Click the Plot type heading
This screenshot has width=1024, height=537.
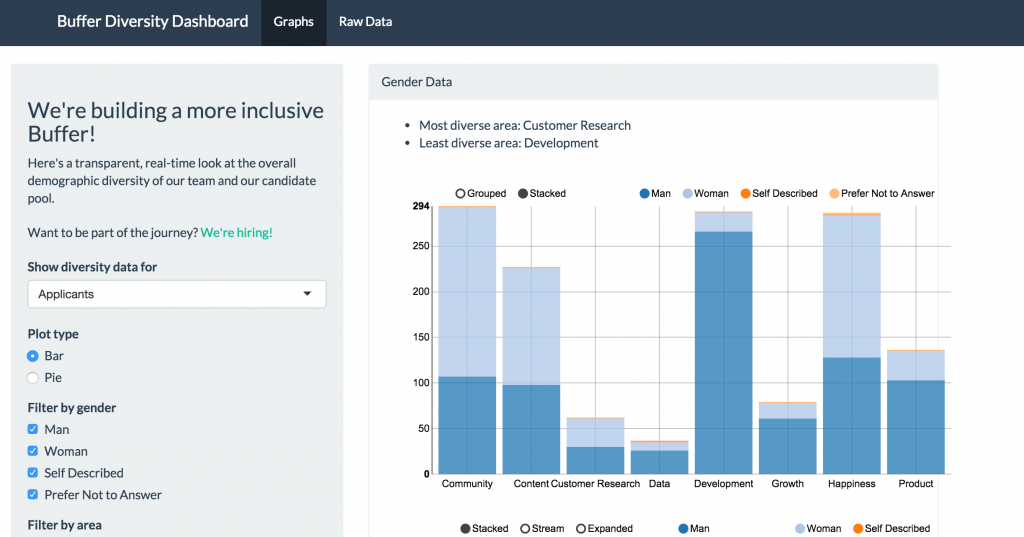coord(53,334)
